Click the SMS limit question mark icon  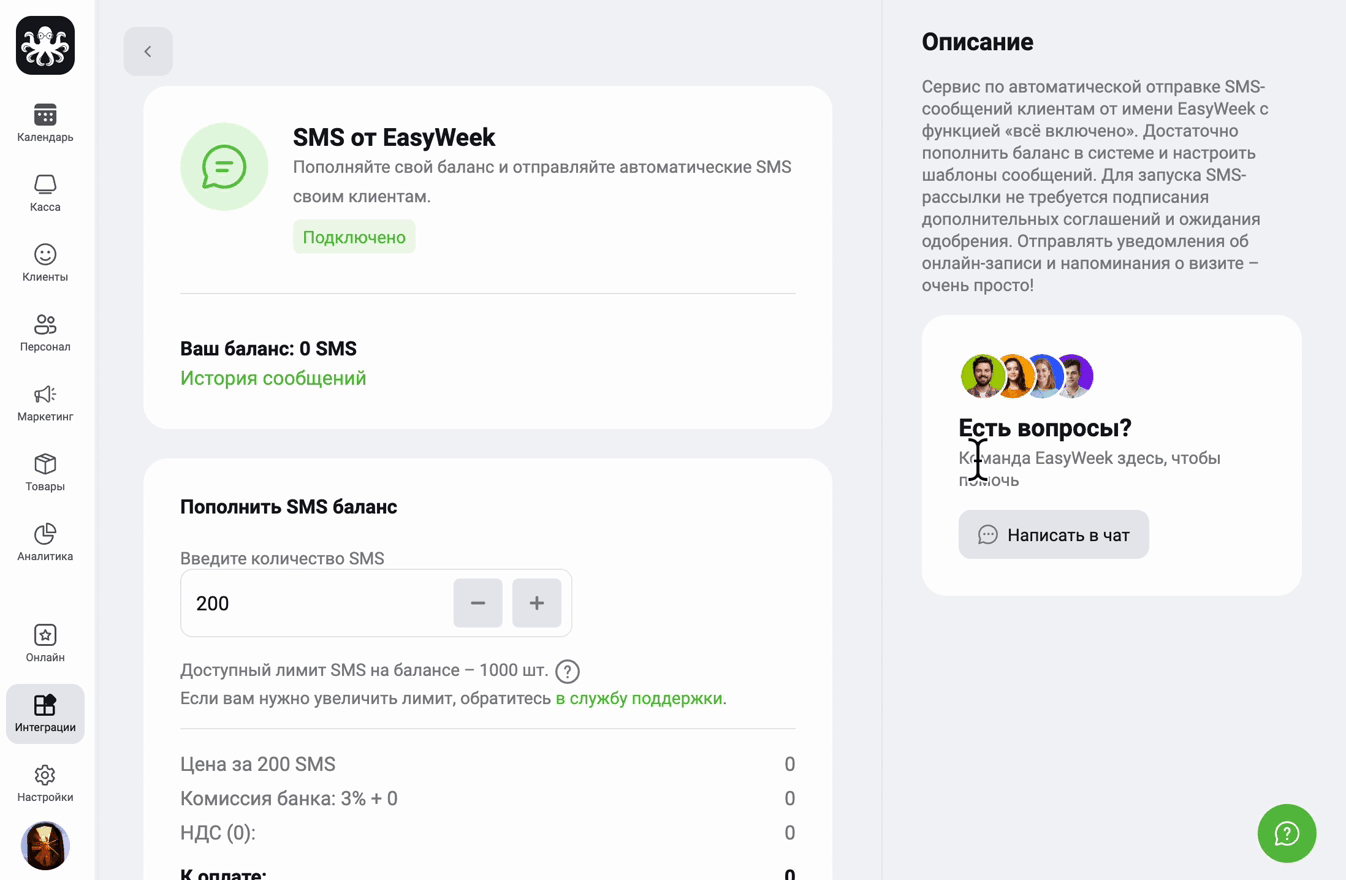tap(567, 671)
